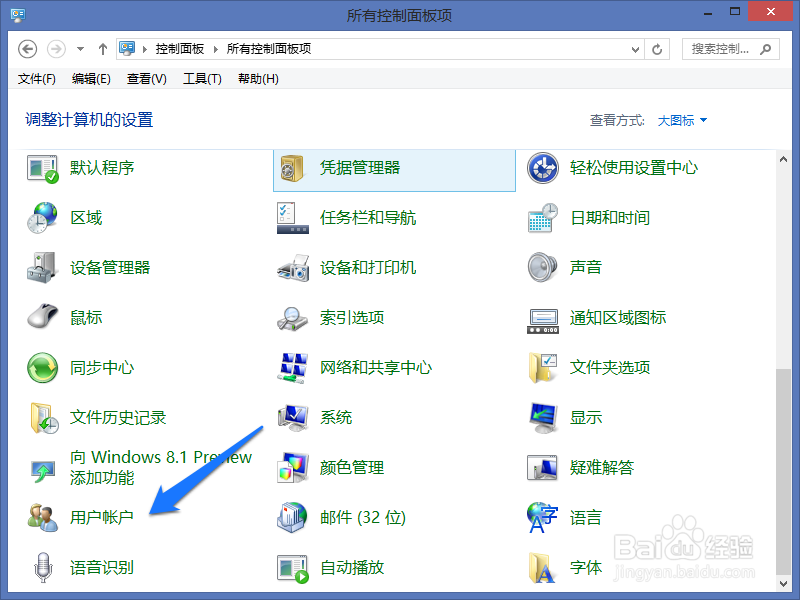
Task: Click the Back navigation button
Action: (28, 49)
